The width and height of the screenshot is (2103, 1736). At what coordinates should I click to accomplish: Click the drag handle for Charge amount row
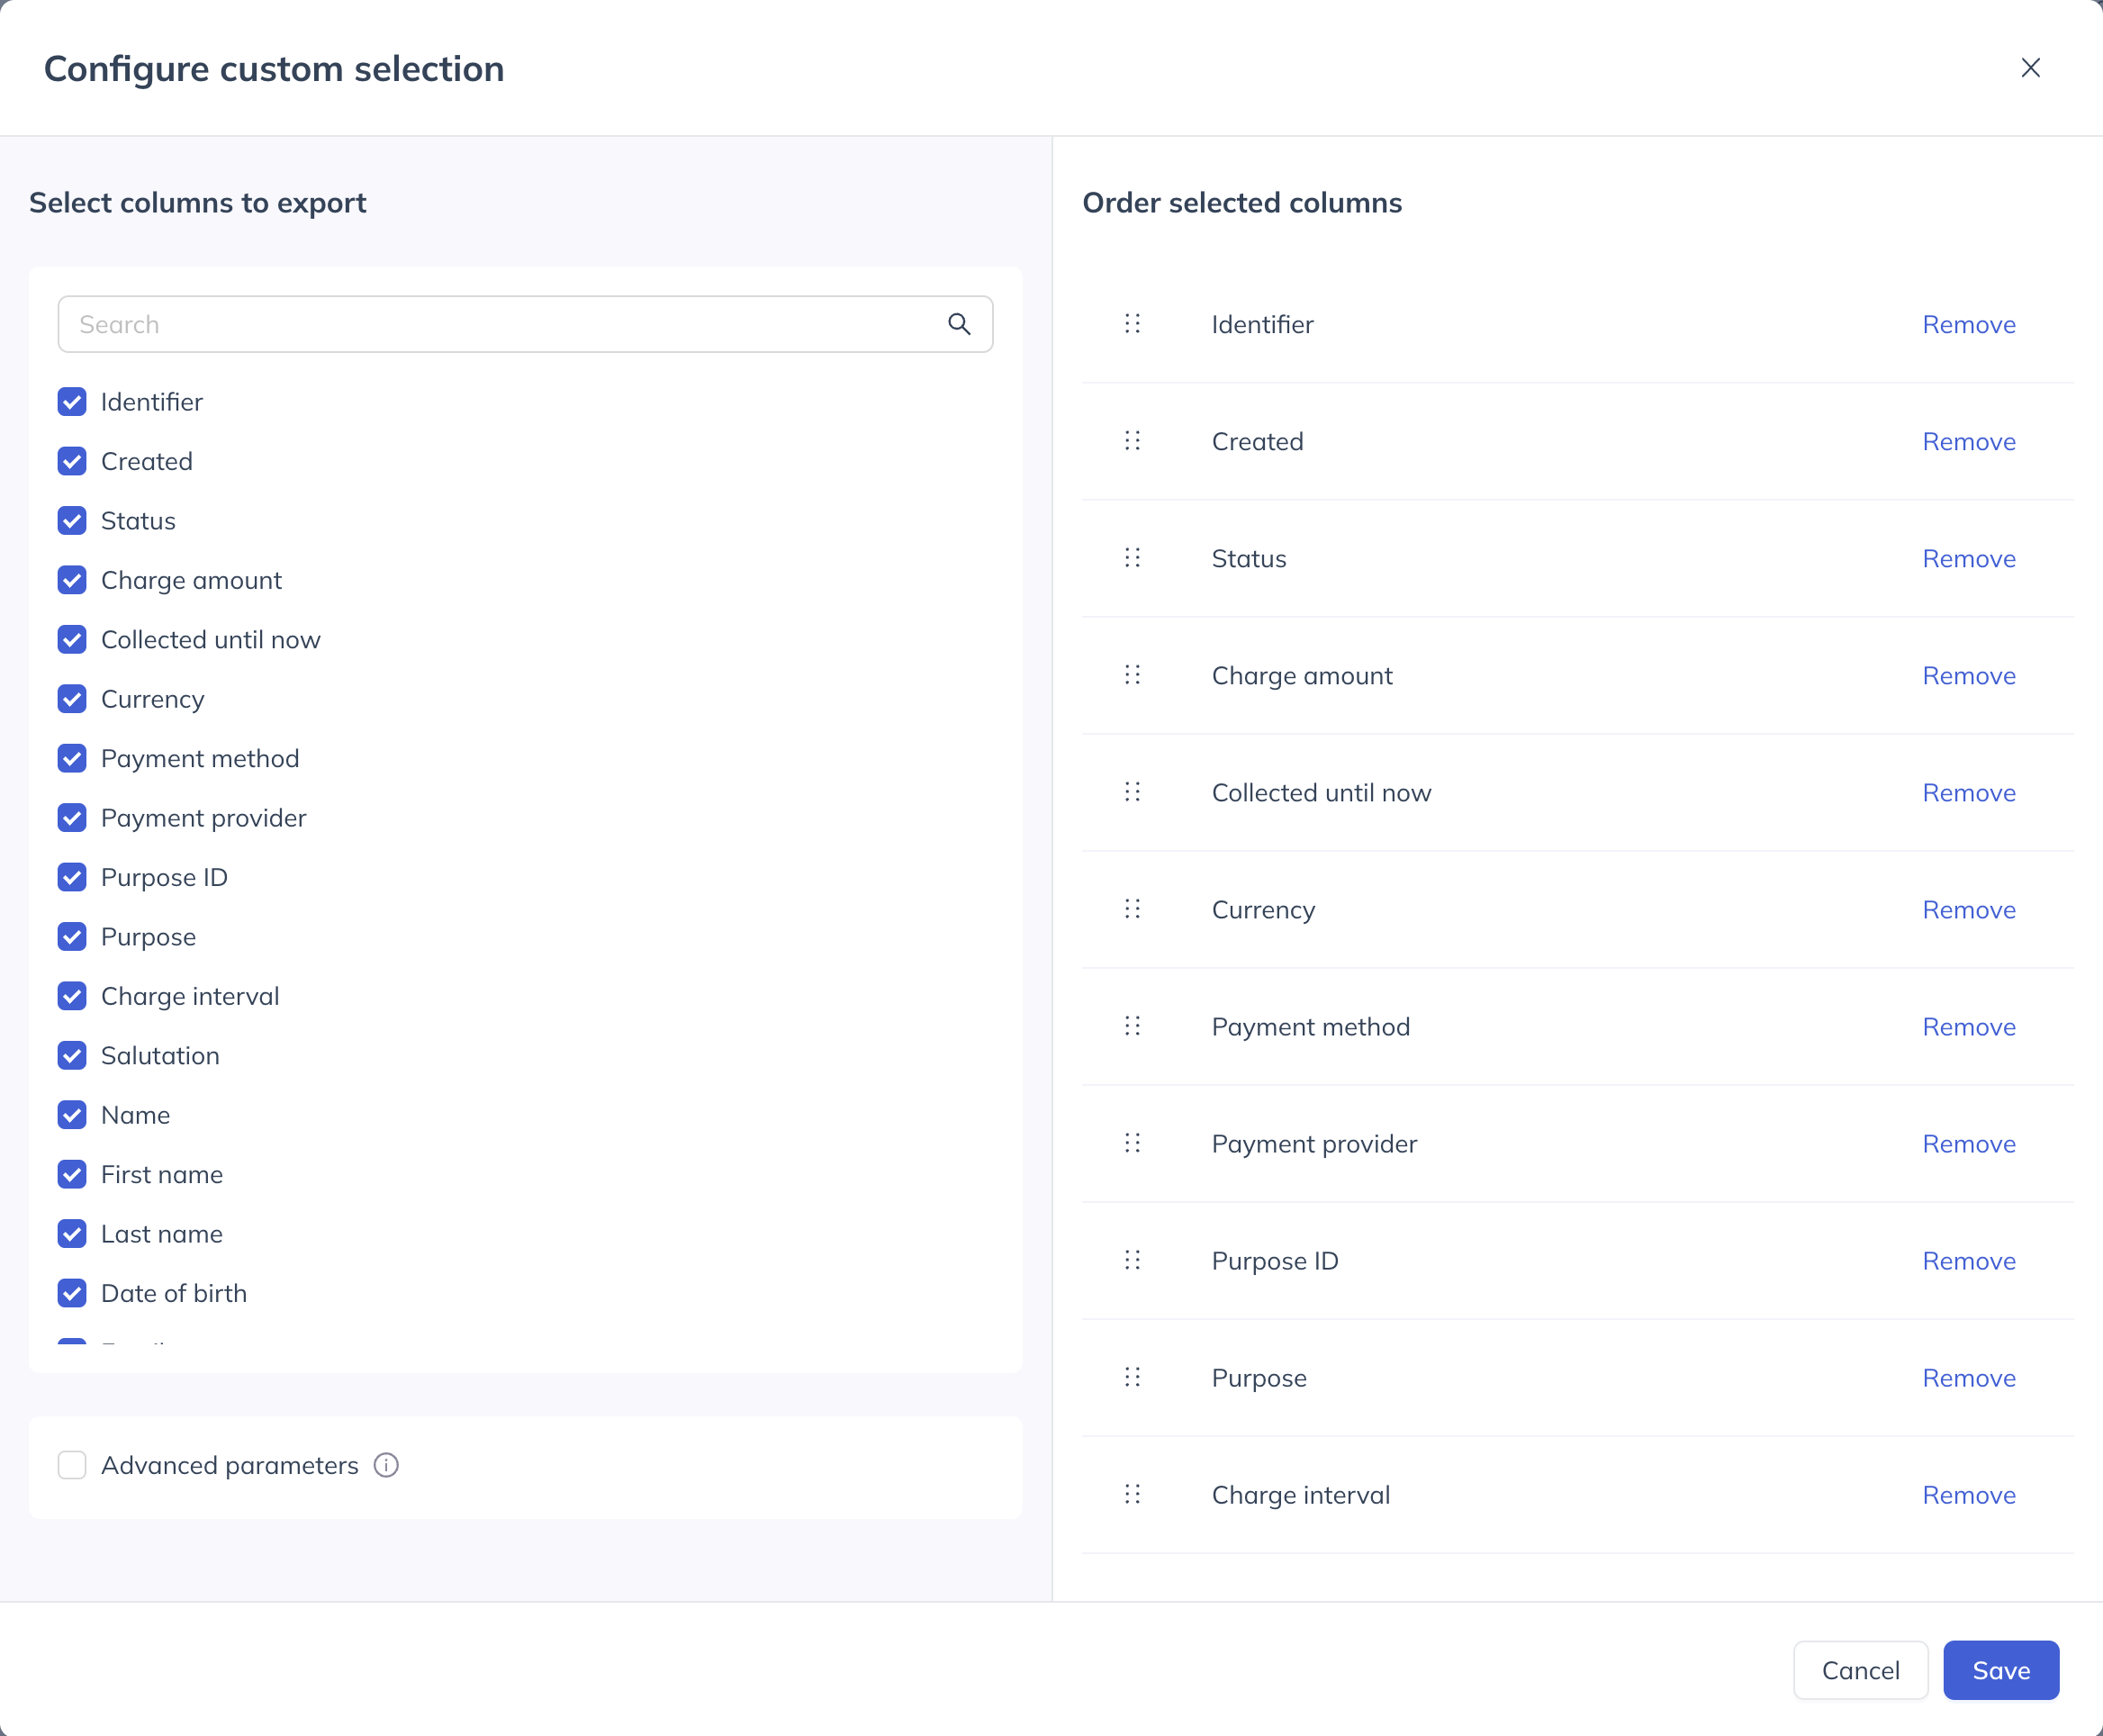(1132, 675)
